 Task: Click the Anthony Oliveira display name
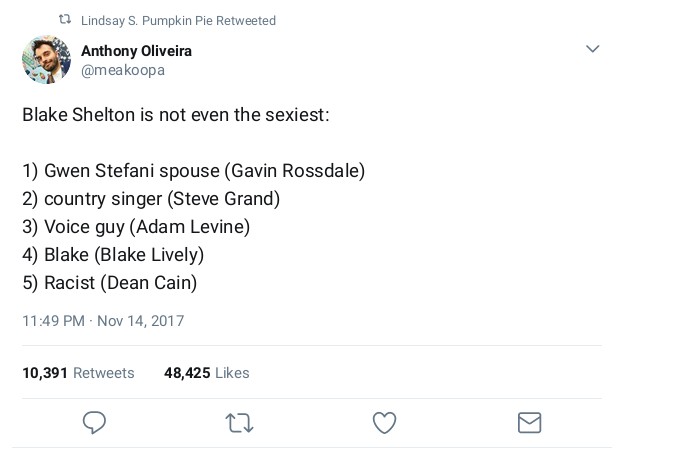tap(136, 51)
